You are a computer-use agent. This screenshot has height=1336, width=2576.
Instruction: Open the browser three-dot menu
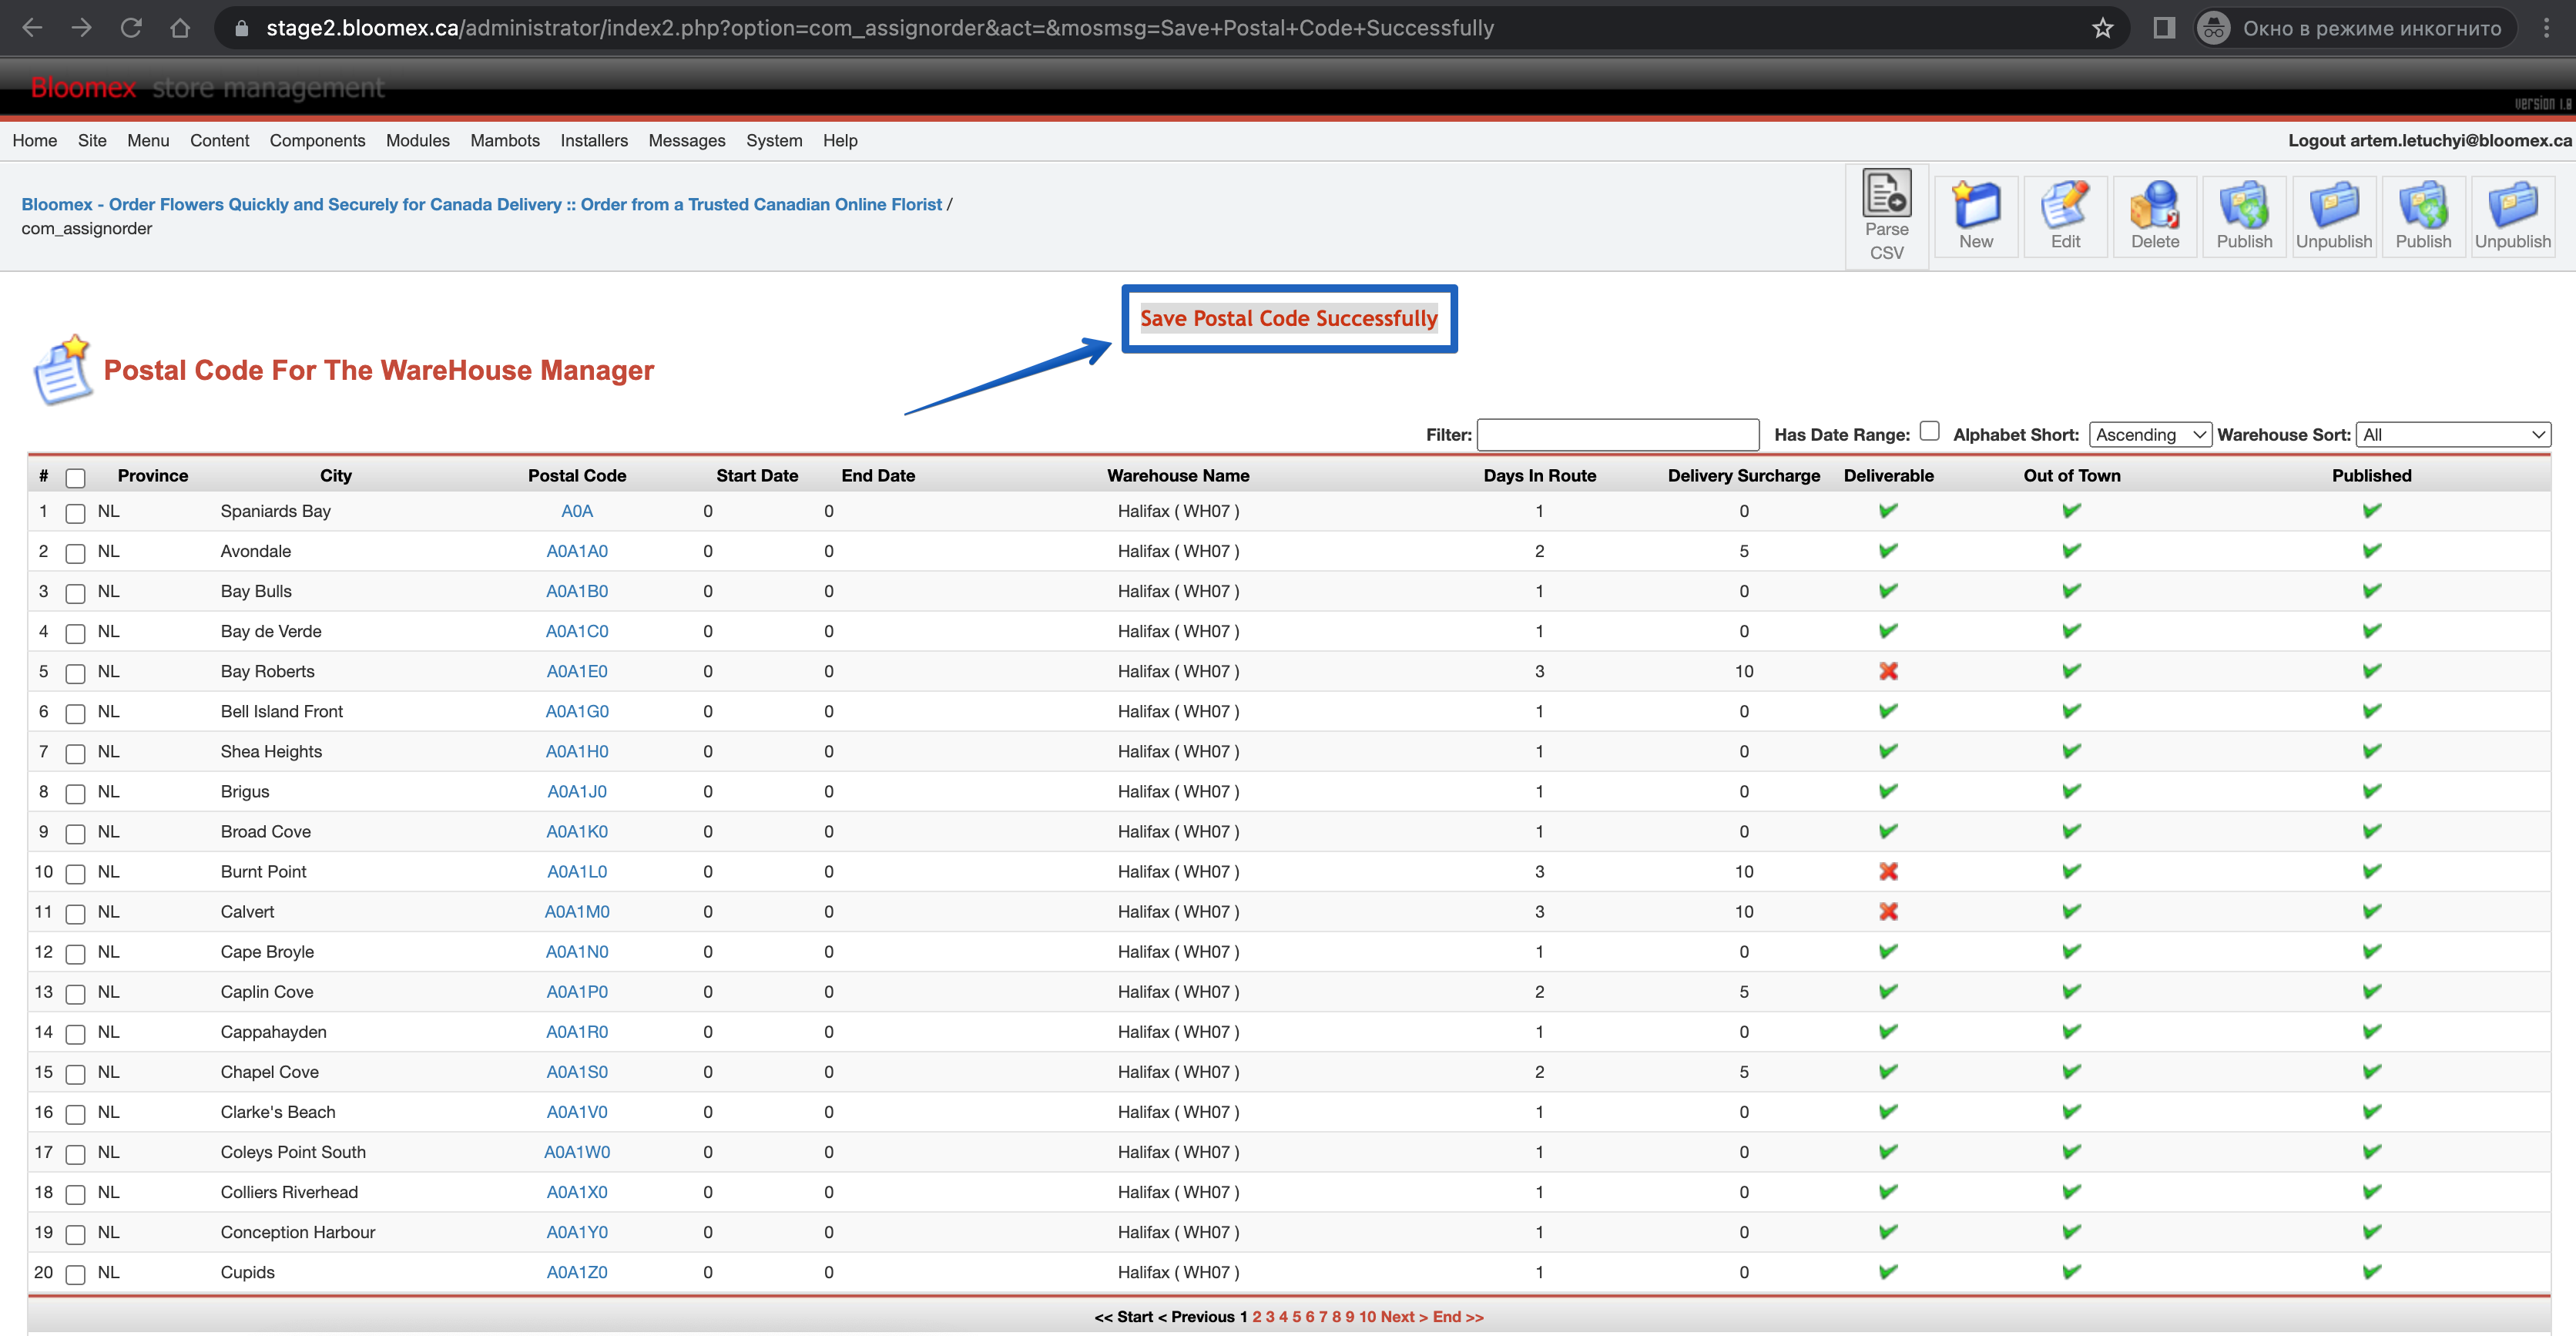tap(2546, 28)
